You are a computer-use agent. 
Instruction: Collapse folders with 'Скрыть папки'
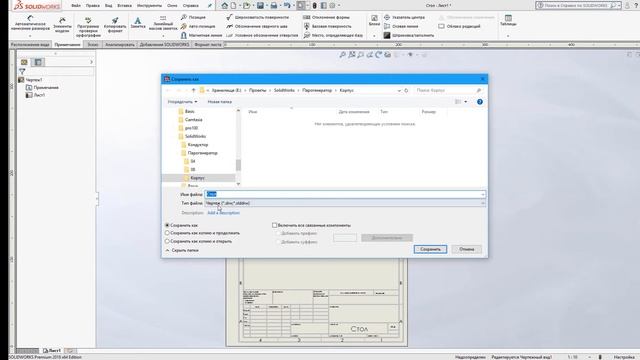point(182,250)
